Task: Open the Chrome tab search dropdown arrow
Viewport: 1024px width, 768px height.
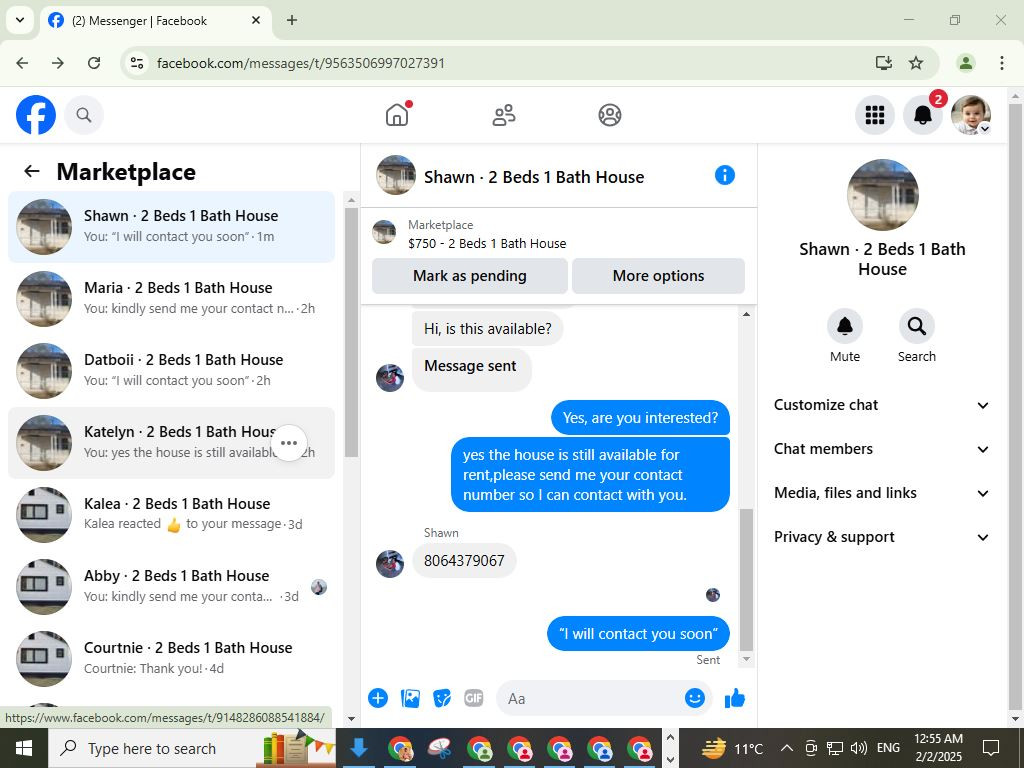Action: click(x=20, y=20)
